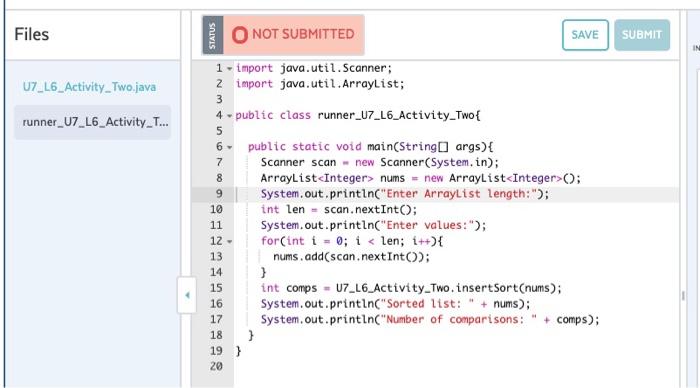Click the nums.add(scan.nextInt()) statement
This screenshot has height=388, width=700.
point(351,257)
